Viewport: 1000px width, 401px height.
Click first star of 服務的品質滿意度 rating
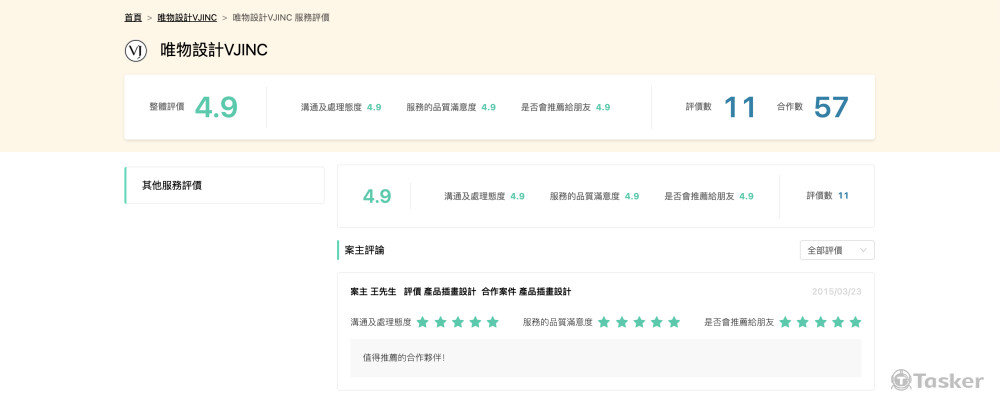(604, 322)
